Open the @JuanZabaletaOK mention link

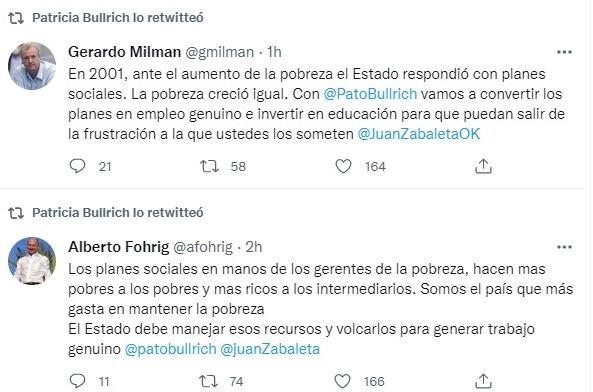click(419, 134)
